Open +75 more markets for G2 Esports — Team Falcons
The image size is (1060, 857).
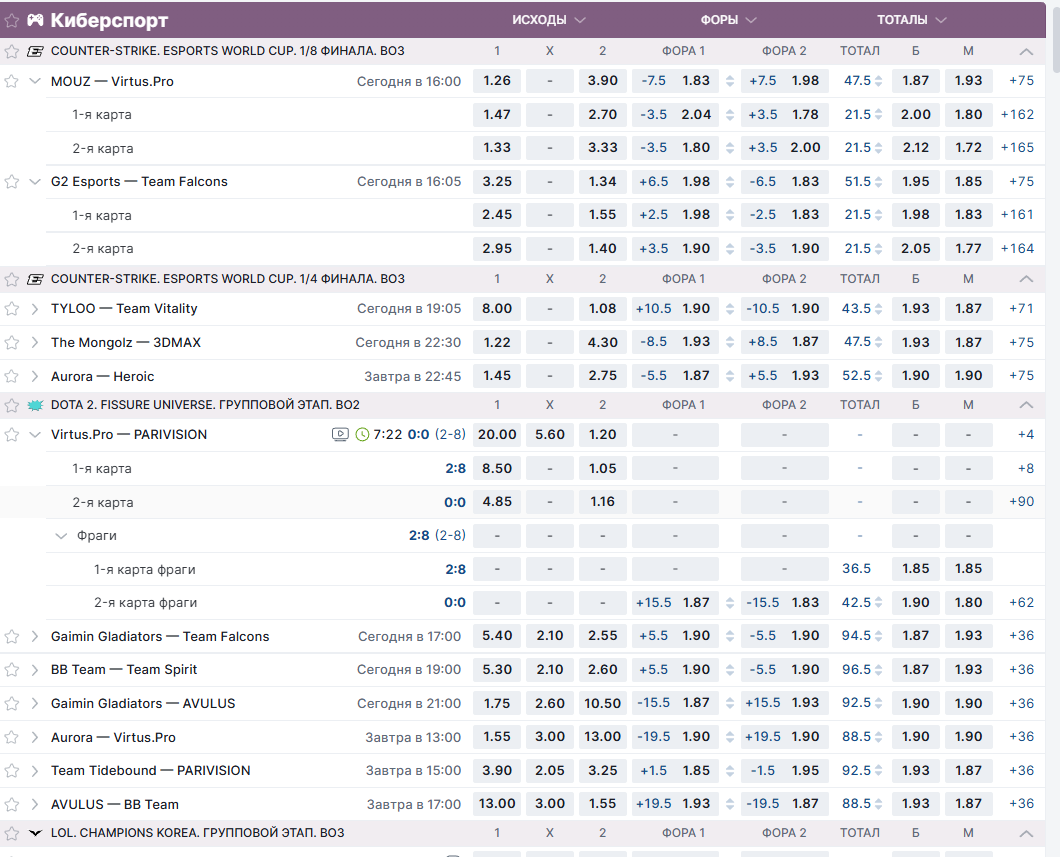pyautogui.click(x=1021, y=182)
